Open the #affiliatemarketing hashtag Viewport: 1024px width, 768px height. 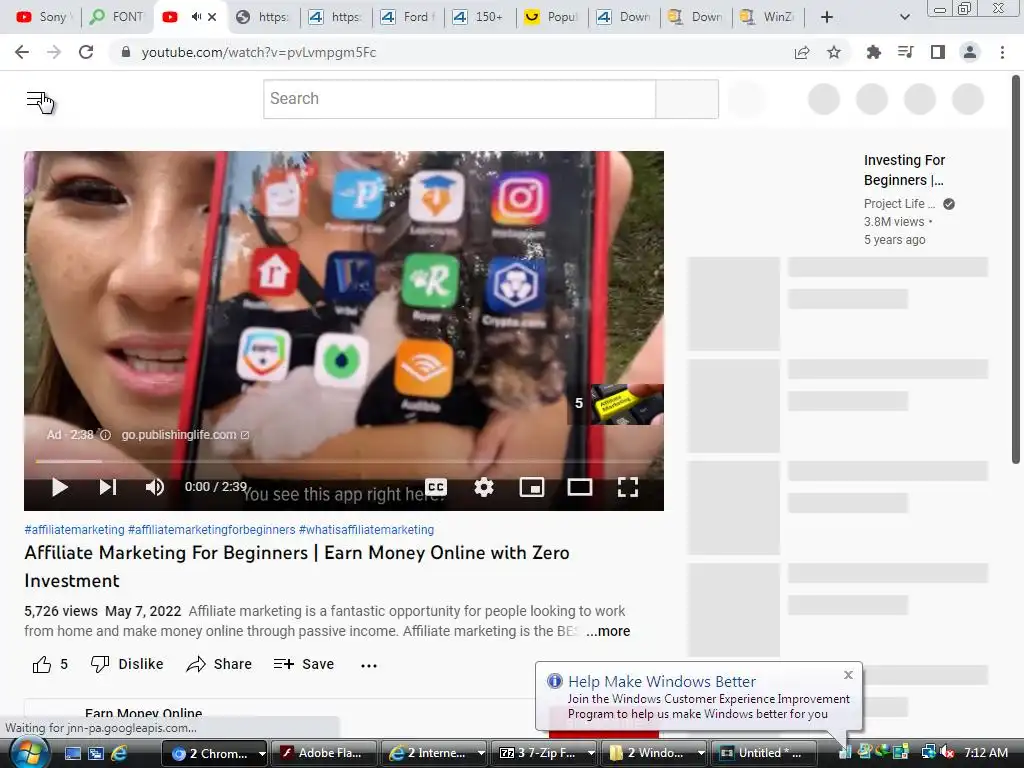point(74,530)
